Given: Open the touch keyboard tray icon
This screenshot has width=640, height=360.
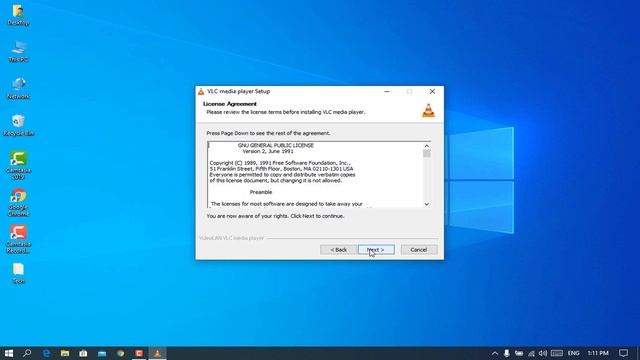Looking at the screenshot, I should (x=557, y=353).
